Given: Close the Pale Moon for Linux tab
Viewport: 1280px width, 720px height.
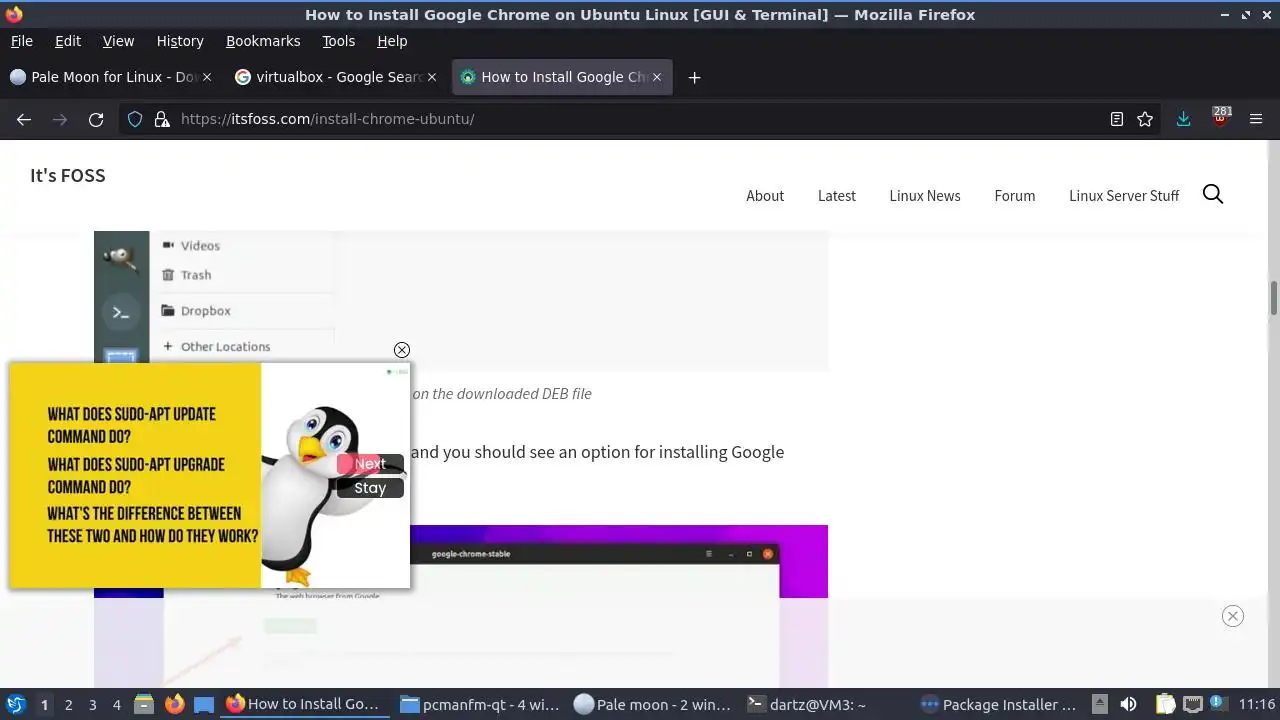Looking at the screenshot, I should [207, 77].
